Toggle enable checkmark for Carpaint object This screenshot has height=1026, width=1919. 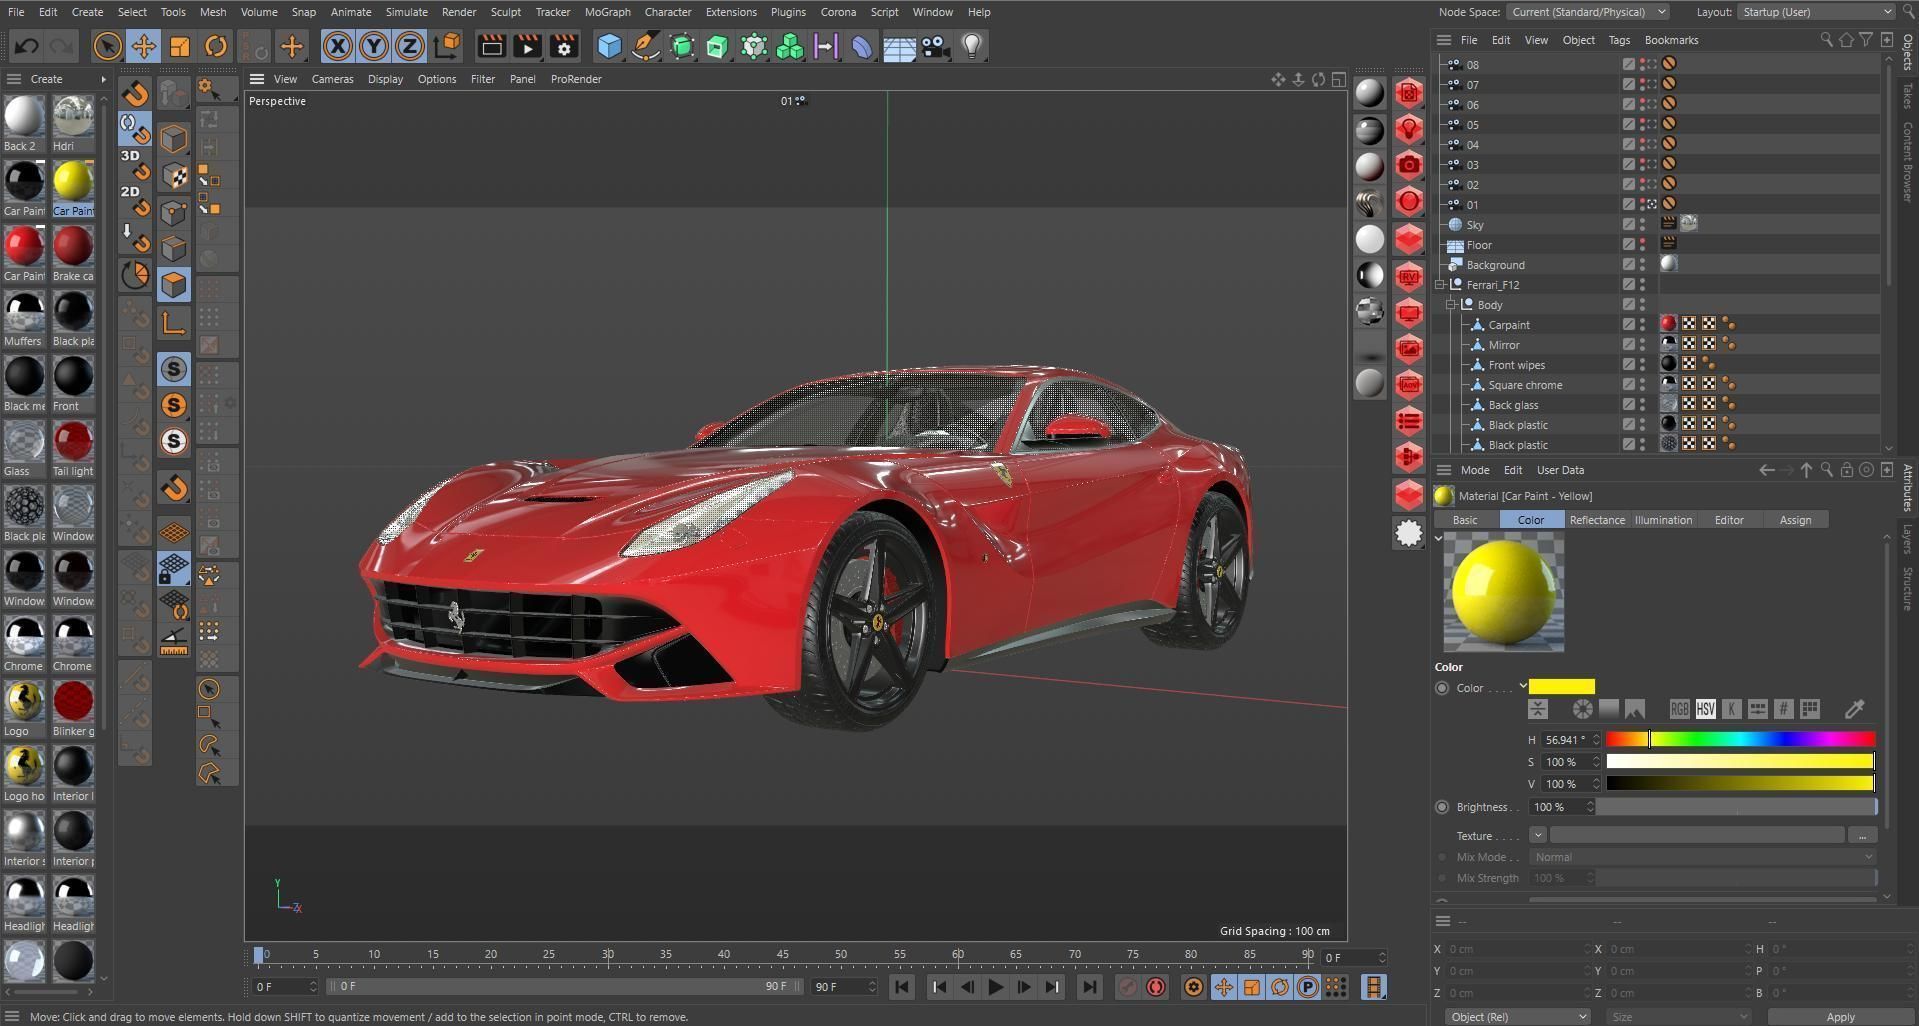1628,325
